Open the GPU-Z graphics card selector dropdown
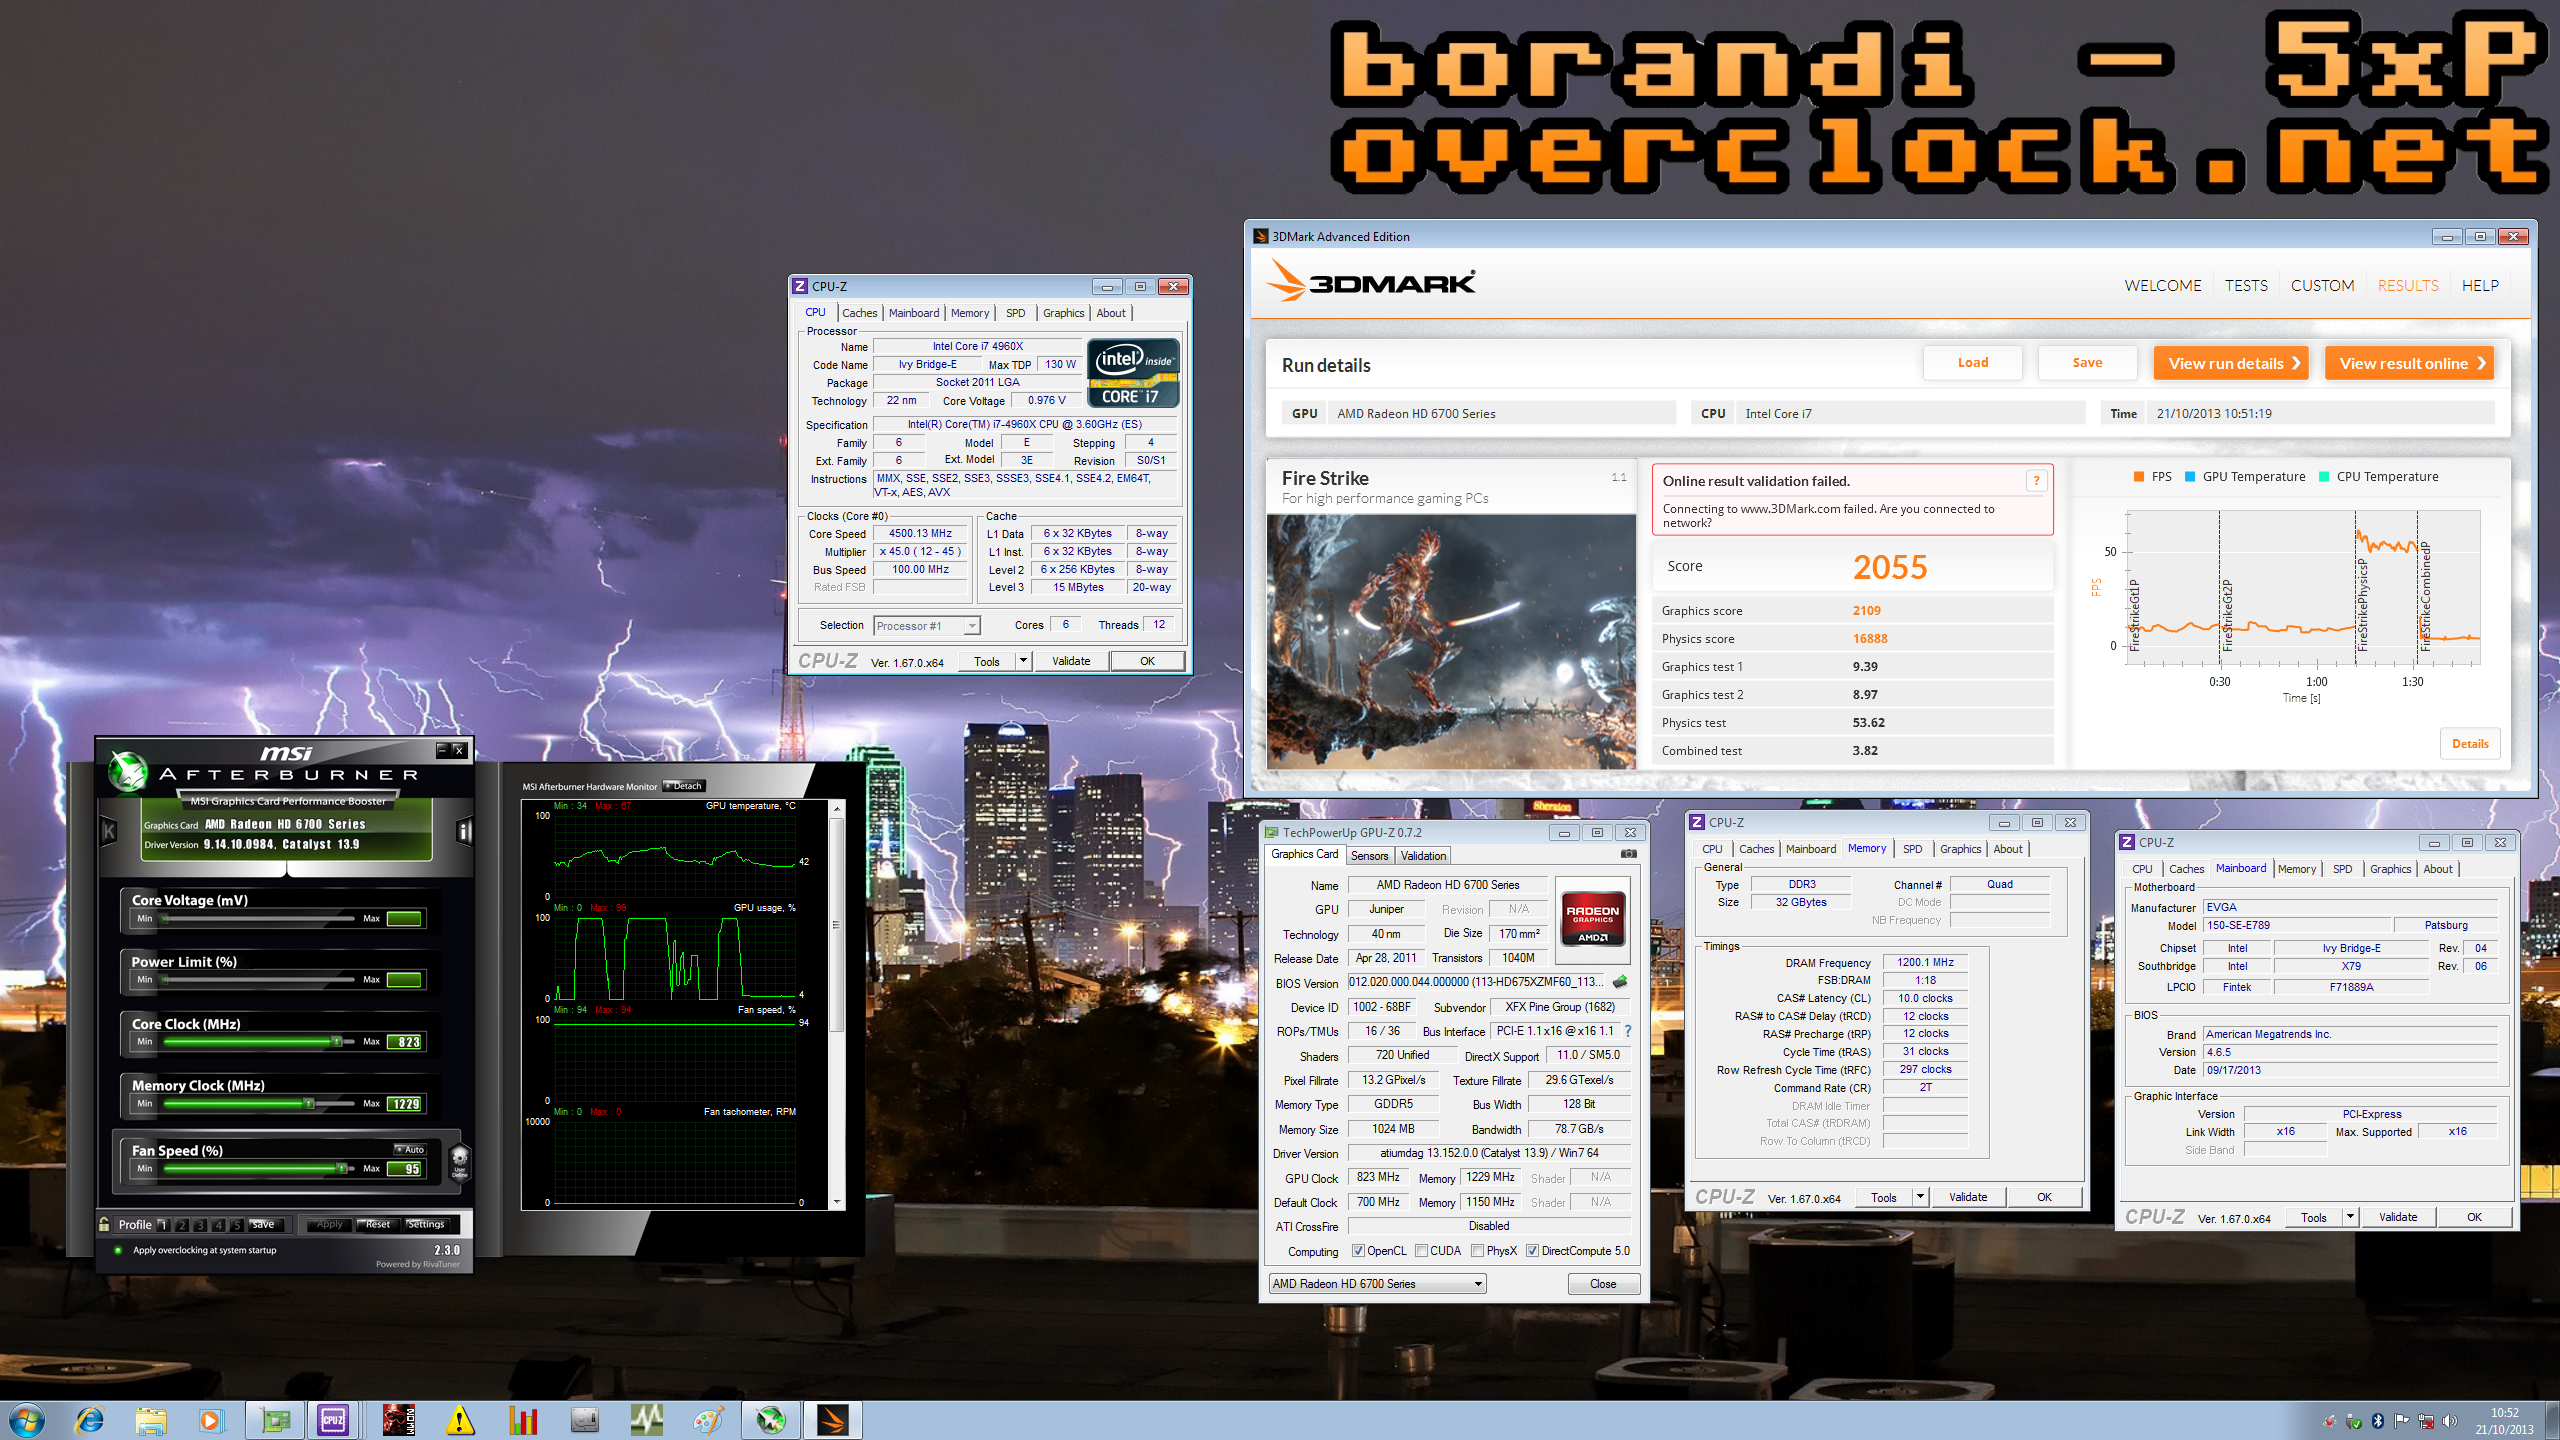This screenshot has height=1440, width=2560. click(x=1377, y=1284)
